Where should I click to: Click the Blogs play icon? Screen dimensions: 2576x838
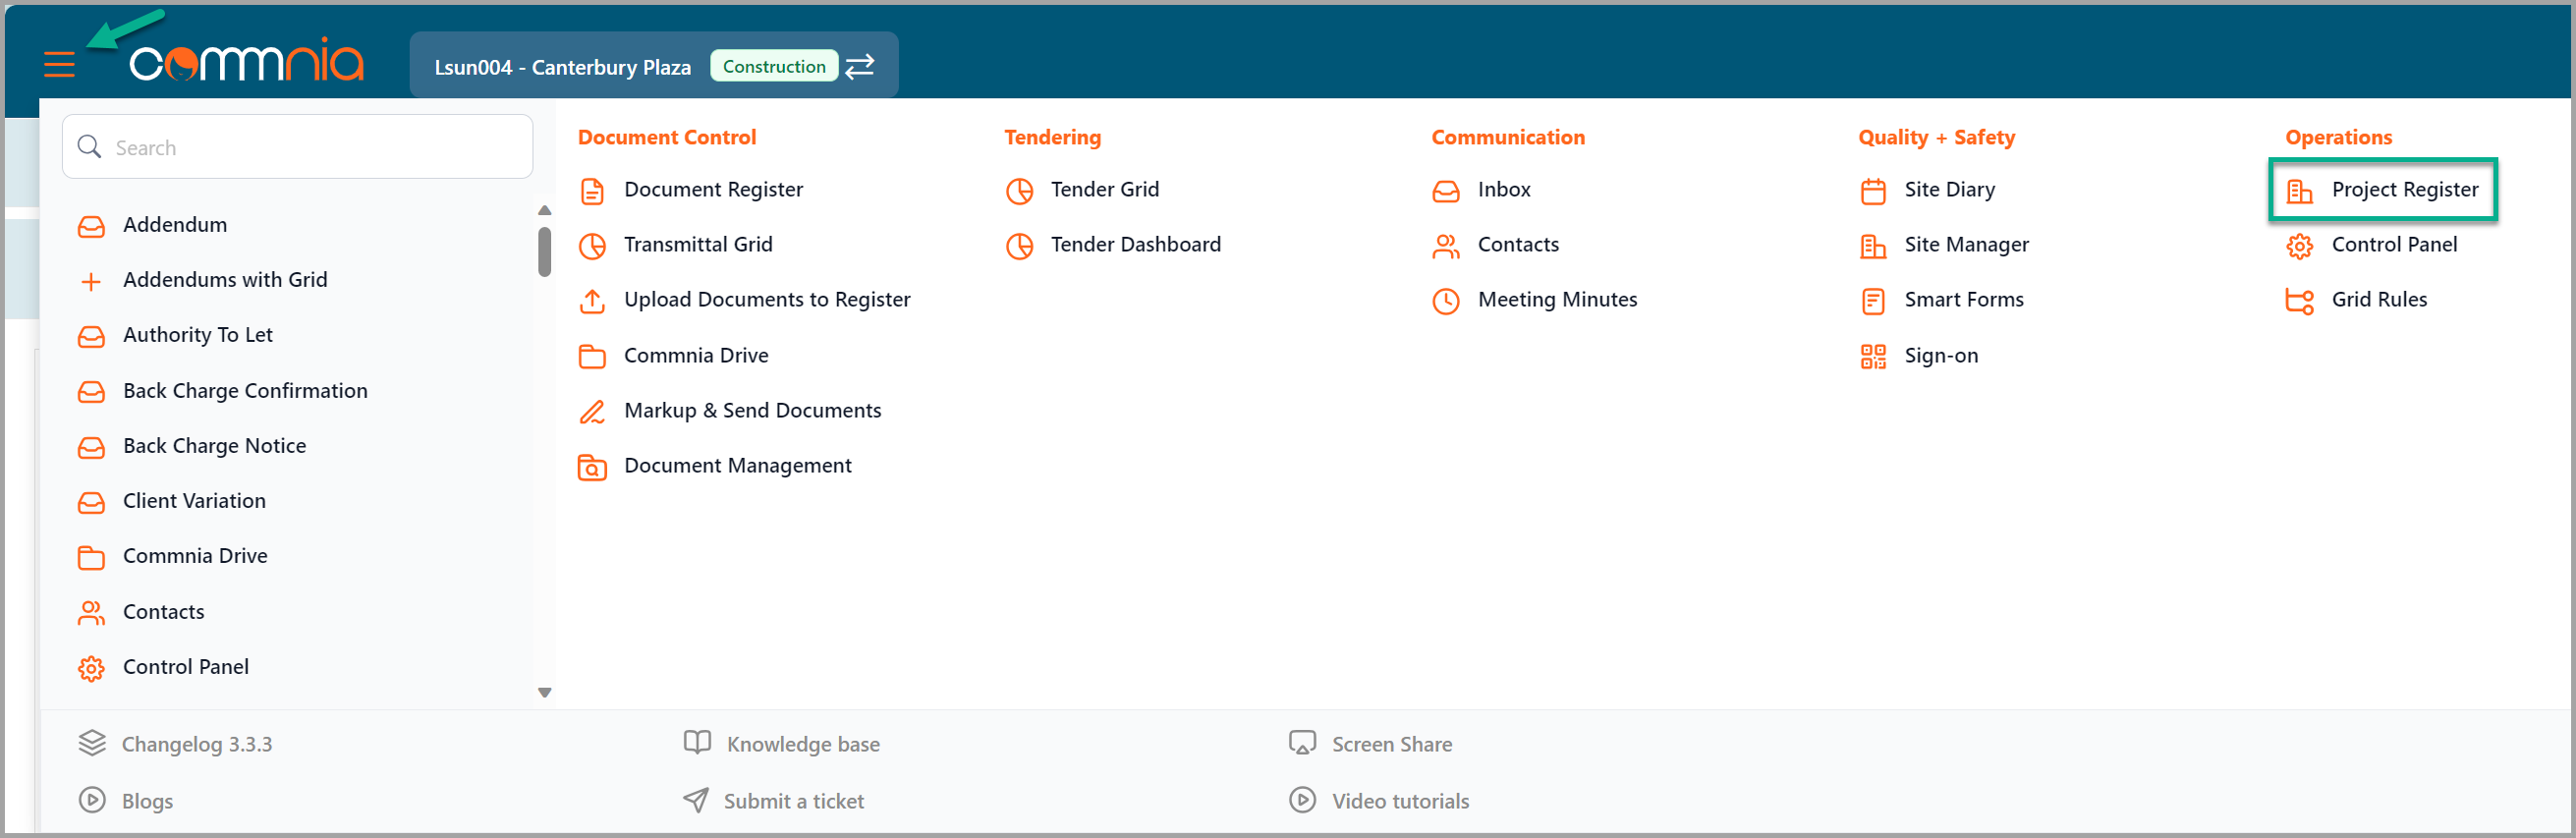[x=92, y=800]
